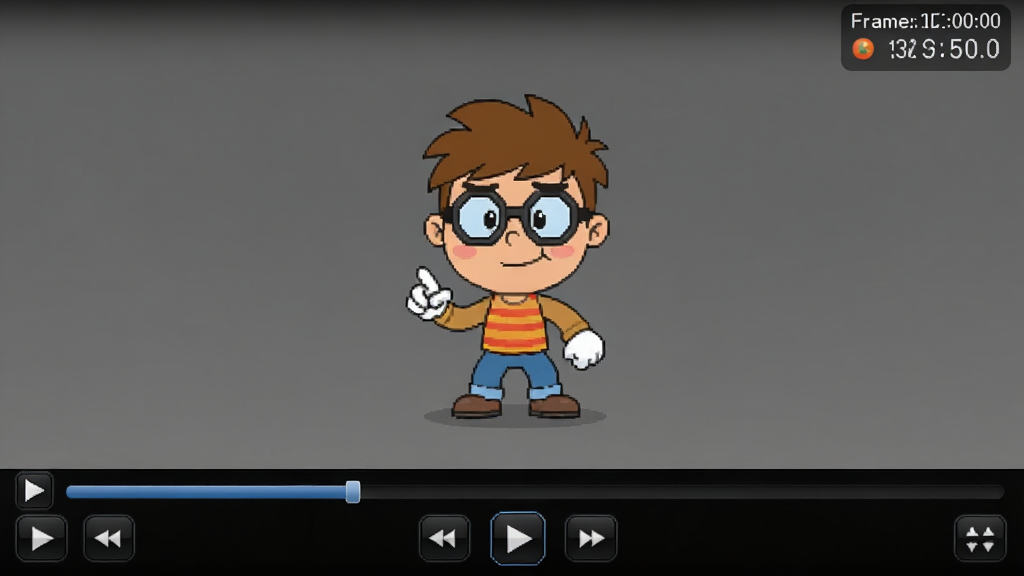Select the cartoon boy character in the preview

pyautogui.click(x=514, y=258)
